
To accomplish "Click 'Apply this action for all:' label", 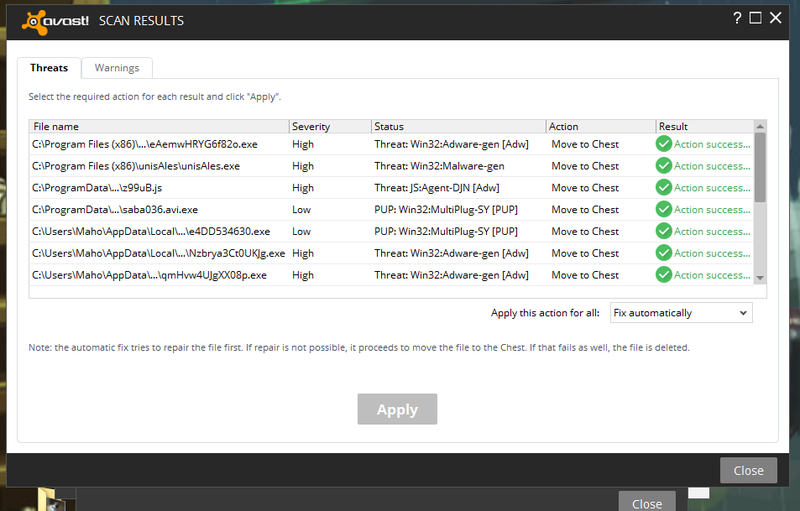I will coord(545,313).
